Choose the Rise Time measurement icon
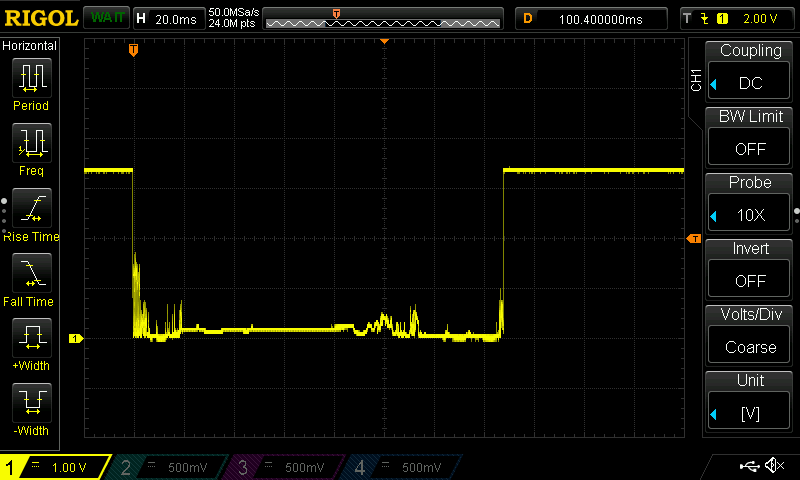The height and width of the screenshot is (480, 800). tap(32, 208)
